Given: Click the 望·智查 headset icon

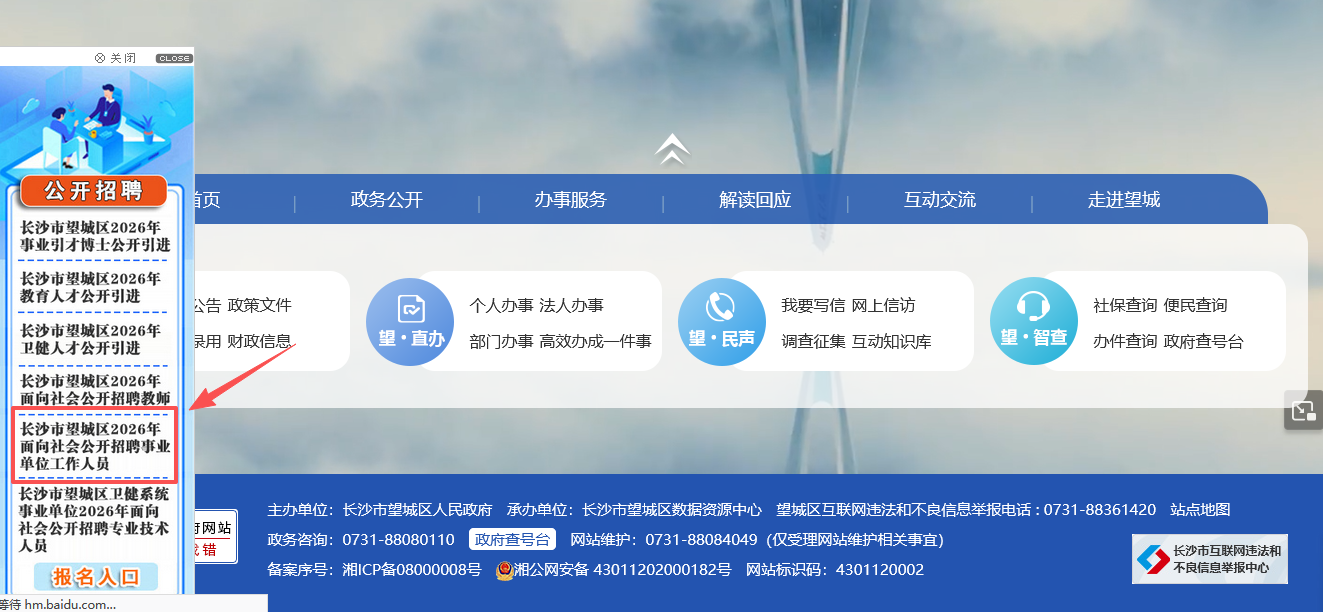Looking at the screenshot, I should tap(1034, 322).
